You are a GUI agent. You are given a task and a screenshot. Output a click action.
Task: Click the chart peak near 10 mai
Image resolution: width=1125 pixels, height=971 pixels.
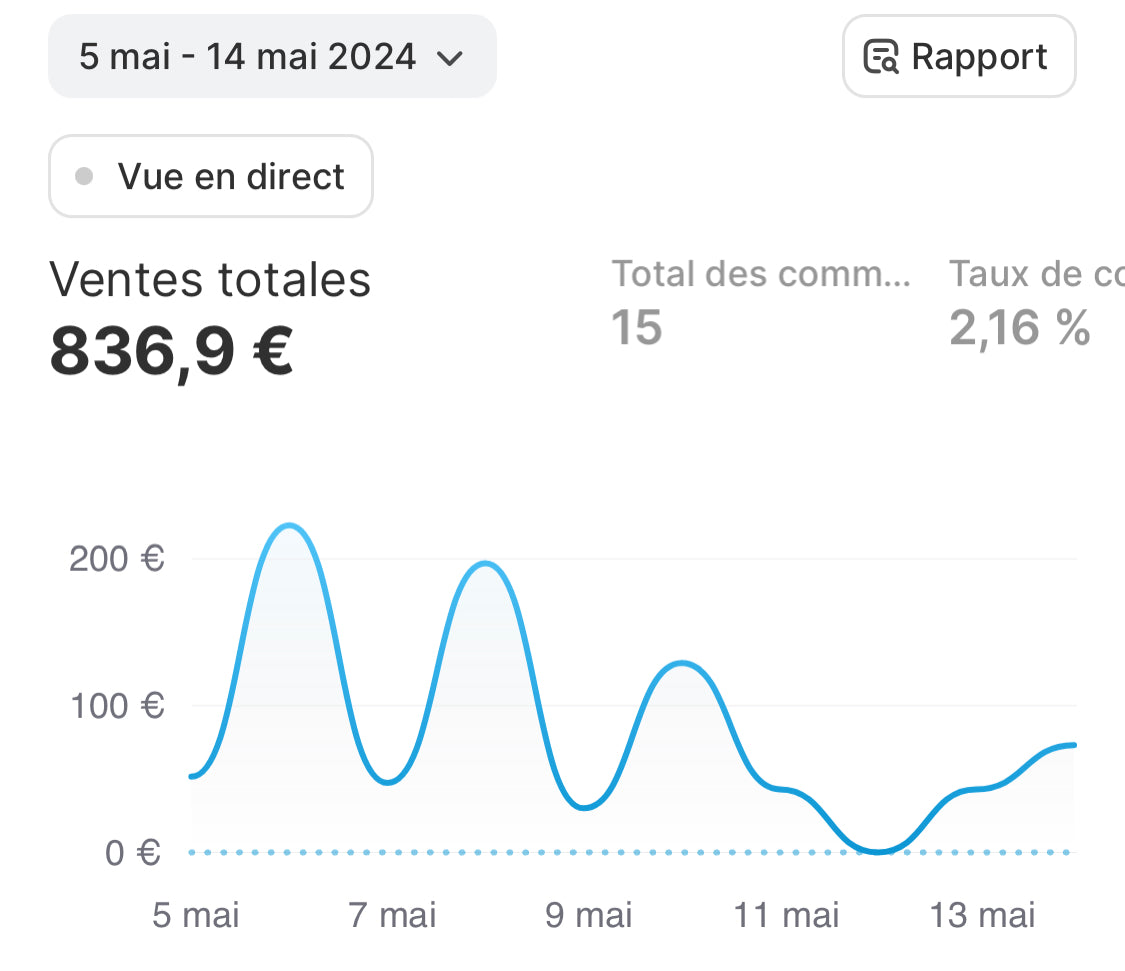(682, 664)
